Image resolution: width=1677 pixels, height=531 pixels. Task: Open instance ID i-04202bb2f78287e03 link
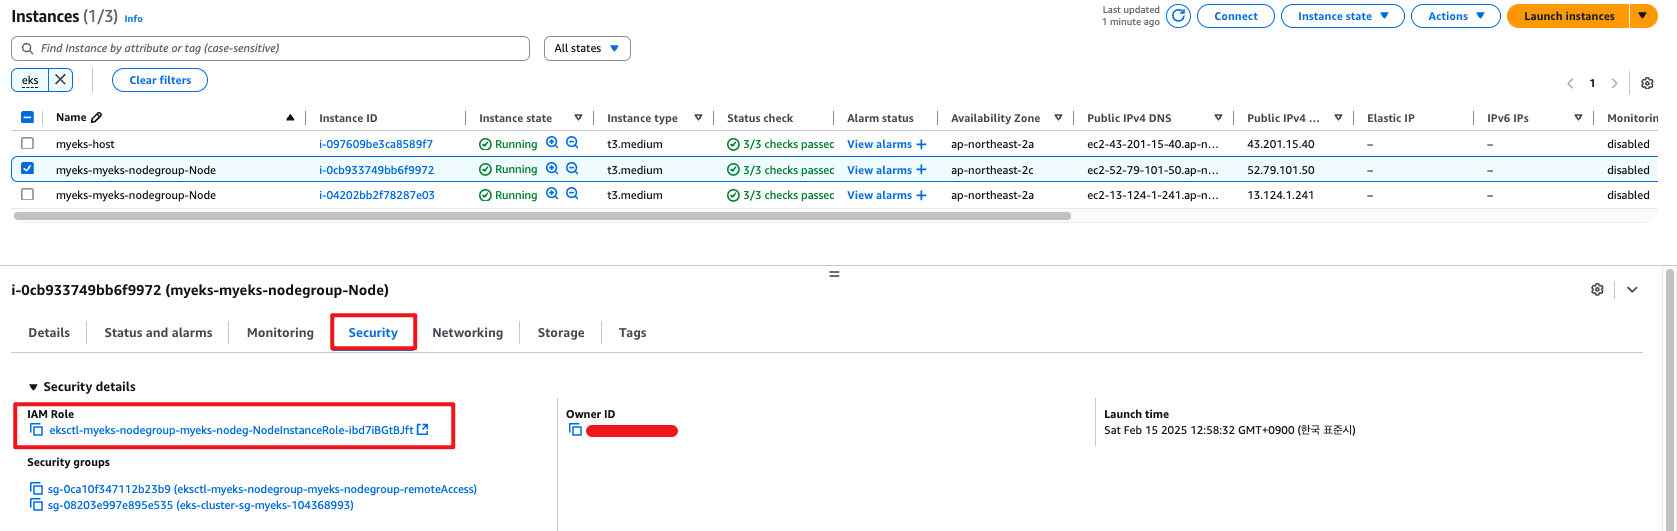[x=377, y=195]
